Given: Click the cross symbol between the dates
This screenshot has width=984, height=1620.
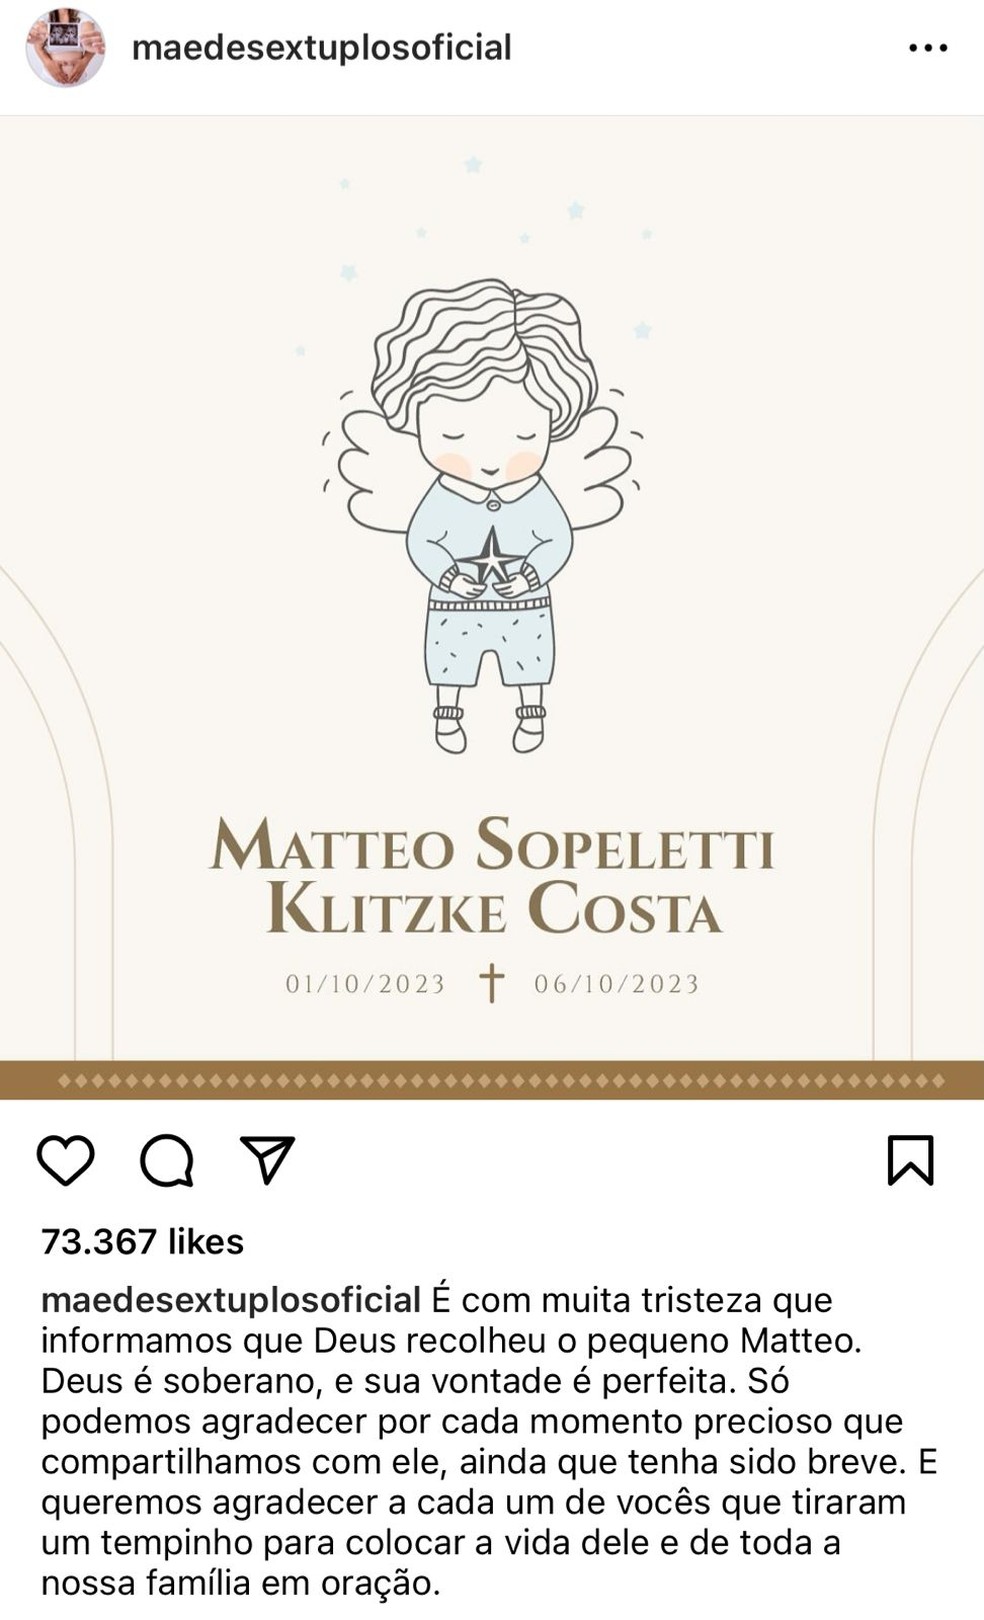Looking at the screenshot, I should click(x=491, y=983).
